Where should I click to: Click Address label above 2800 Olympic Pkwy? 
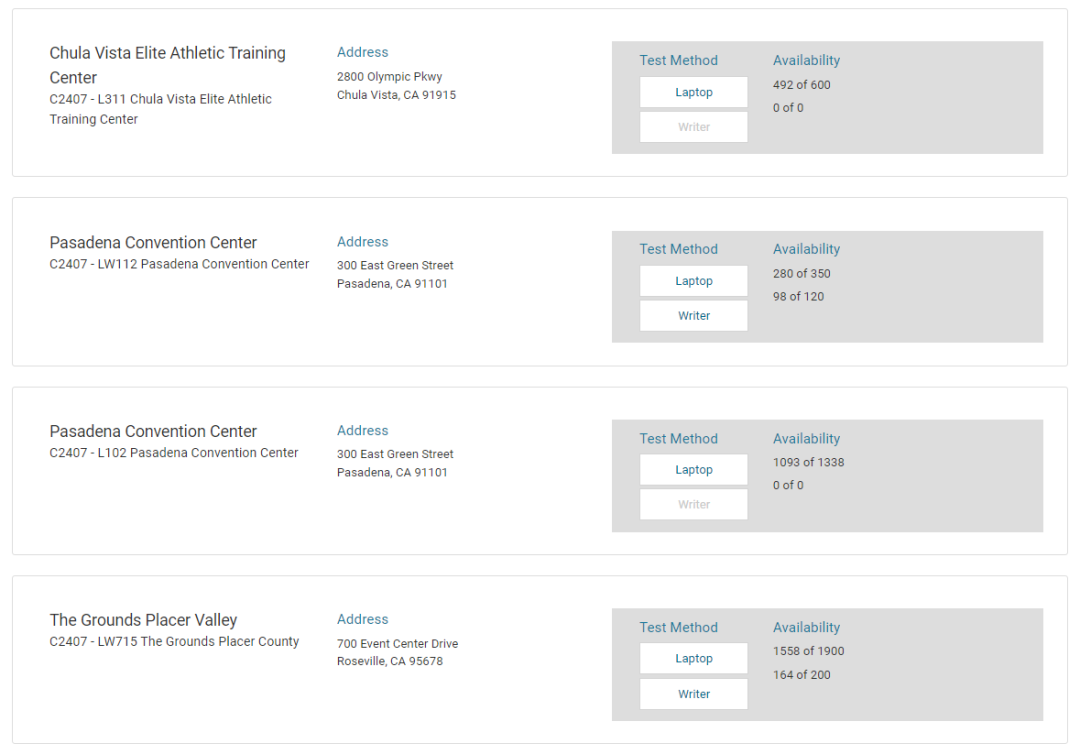click(362, 52)
